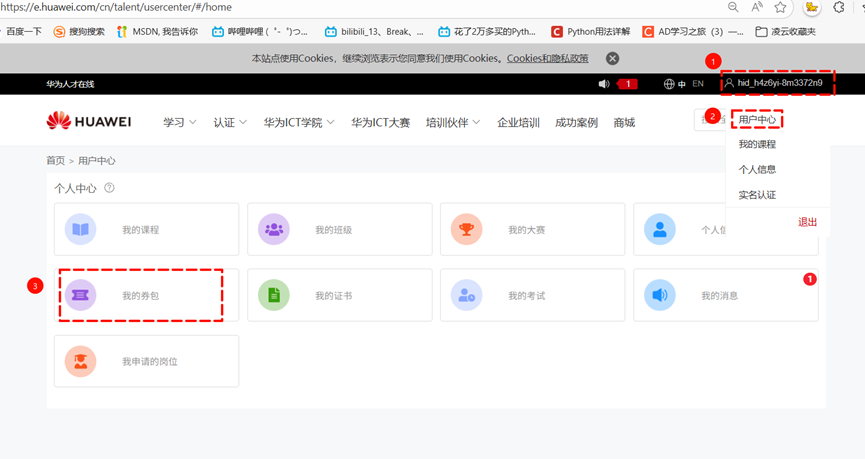Open the 哔哩哔哩 bookmark
865x459 pixels.
(260, 31)
